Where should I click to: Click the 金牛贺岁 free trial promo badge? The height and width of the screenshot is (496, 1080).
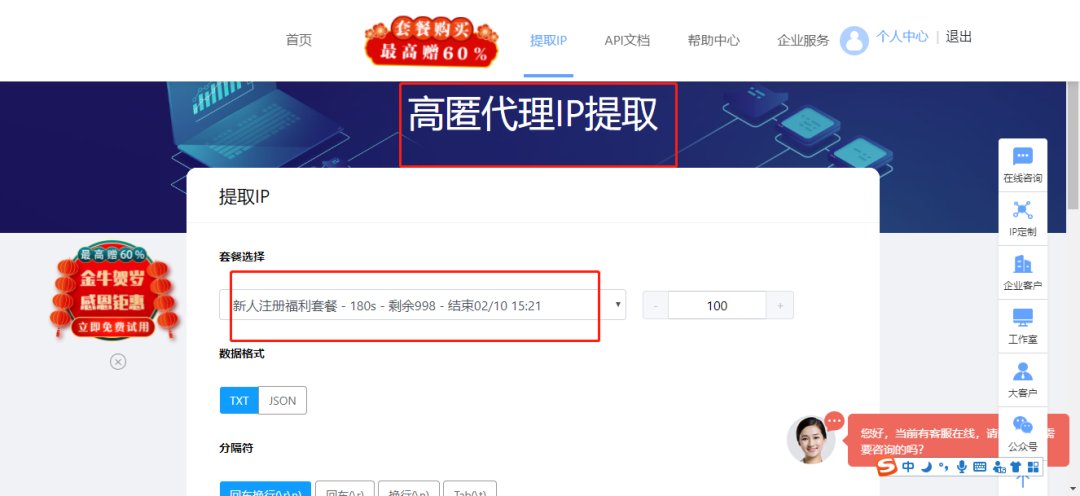pyautogui.click(x=114, y=290)
